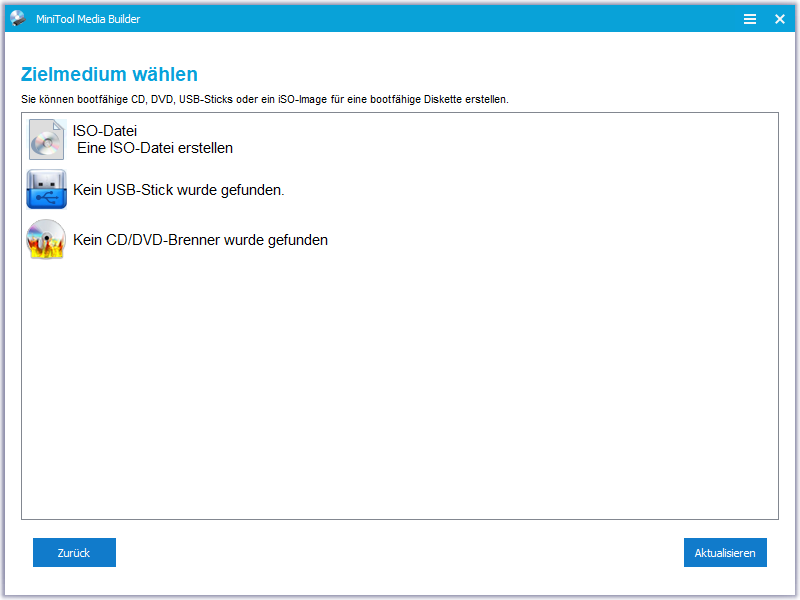
Task: Select 'Kein CD/DVD-Brenner wurde gefunden' entry
Action: tap(201, 240)
